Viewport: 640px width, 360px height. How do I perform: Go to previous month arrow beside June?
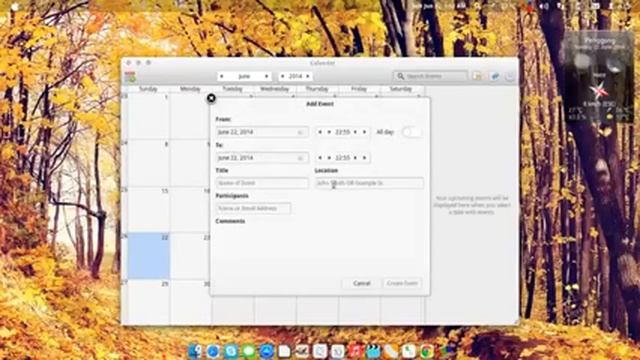pos(222,76)
